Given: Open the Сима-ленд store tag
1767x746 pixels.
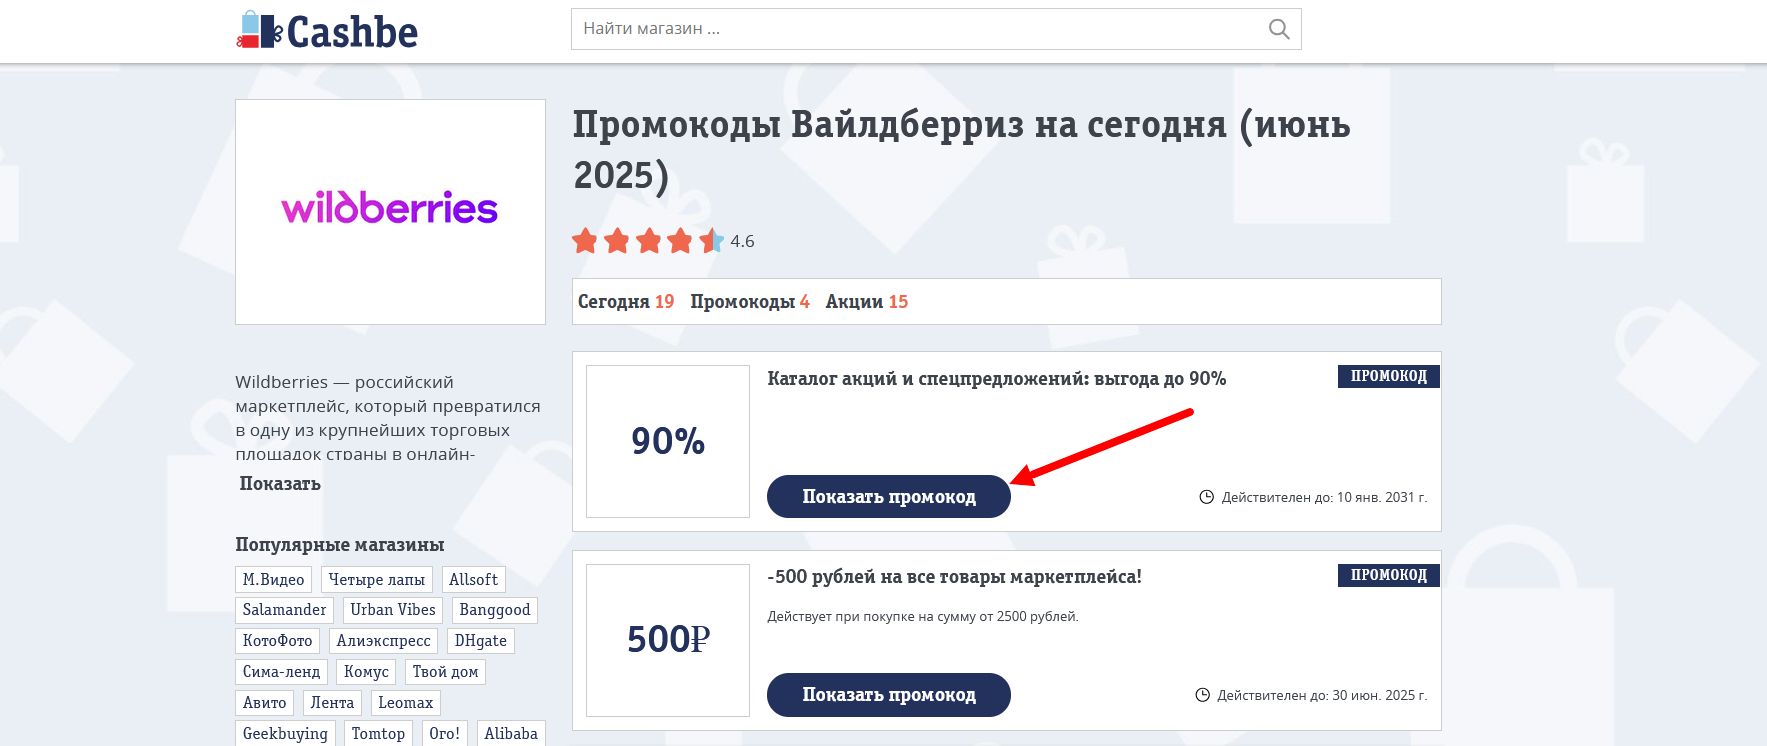Looking at the screenshot, I should point(281,672).
